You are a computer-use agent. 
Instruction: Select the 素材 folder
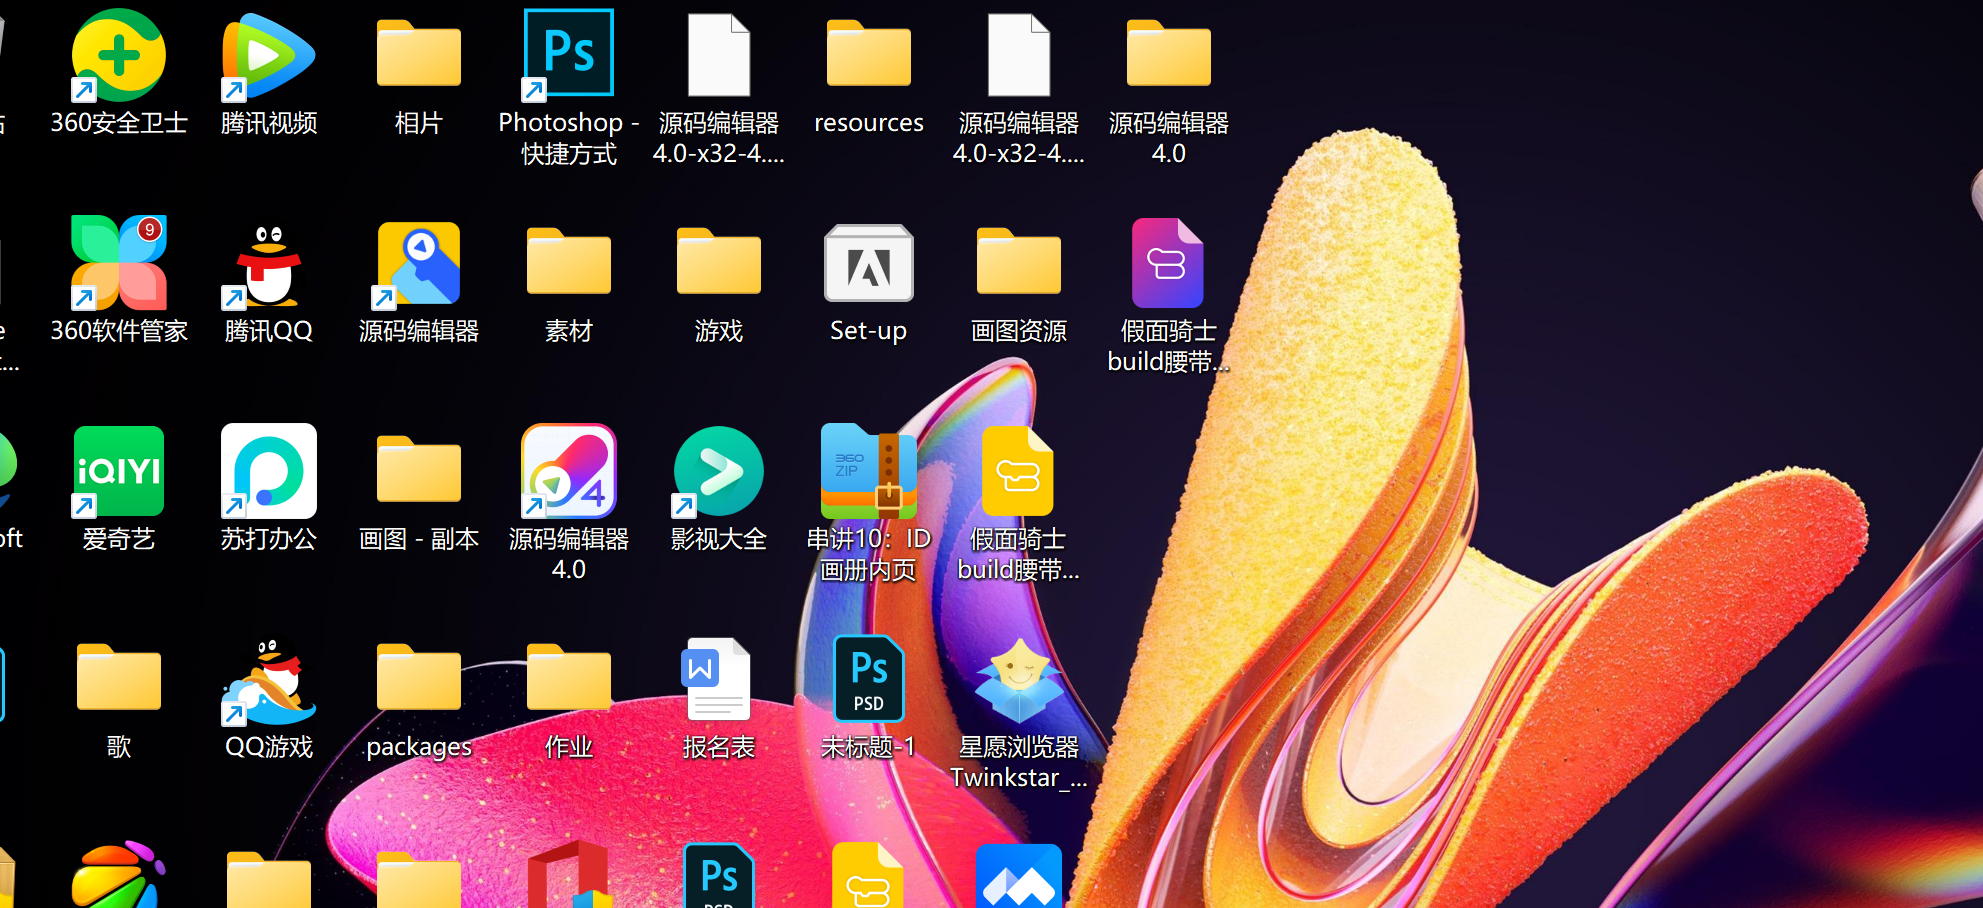tap(569, 262)
